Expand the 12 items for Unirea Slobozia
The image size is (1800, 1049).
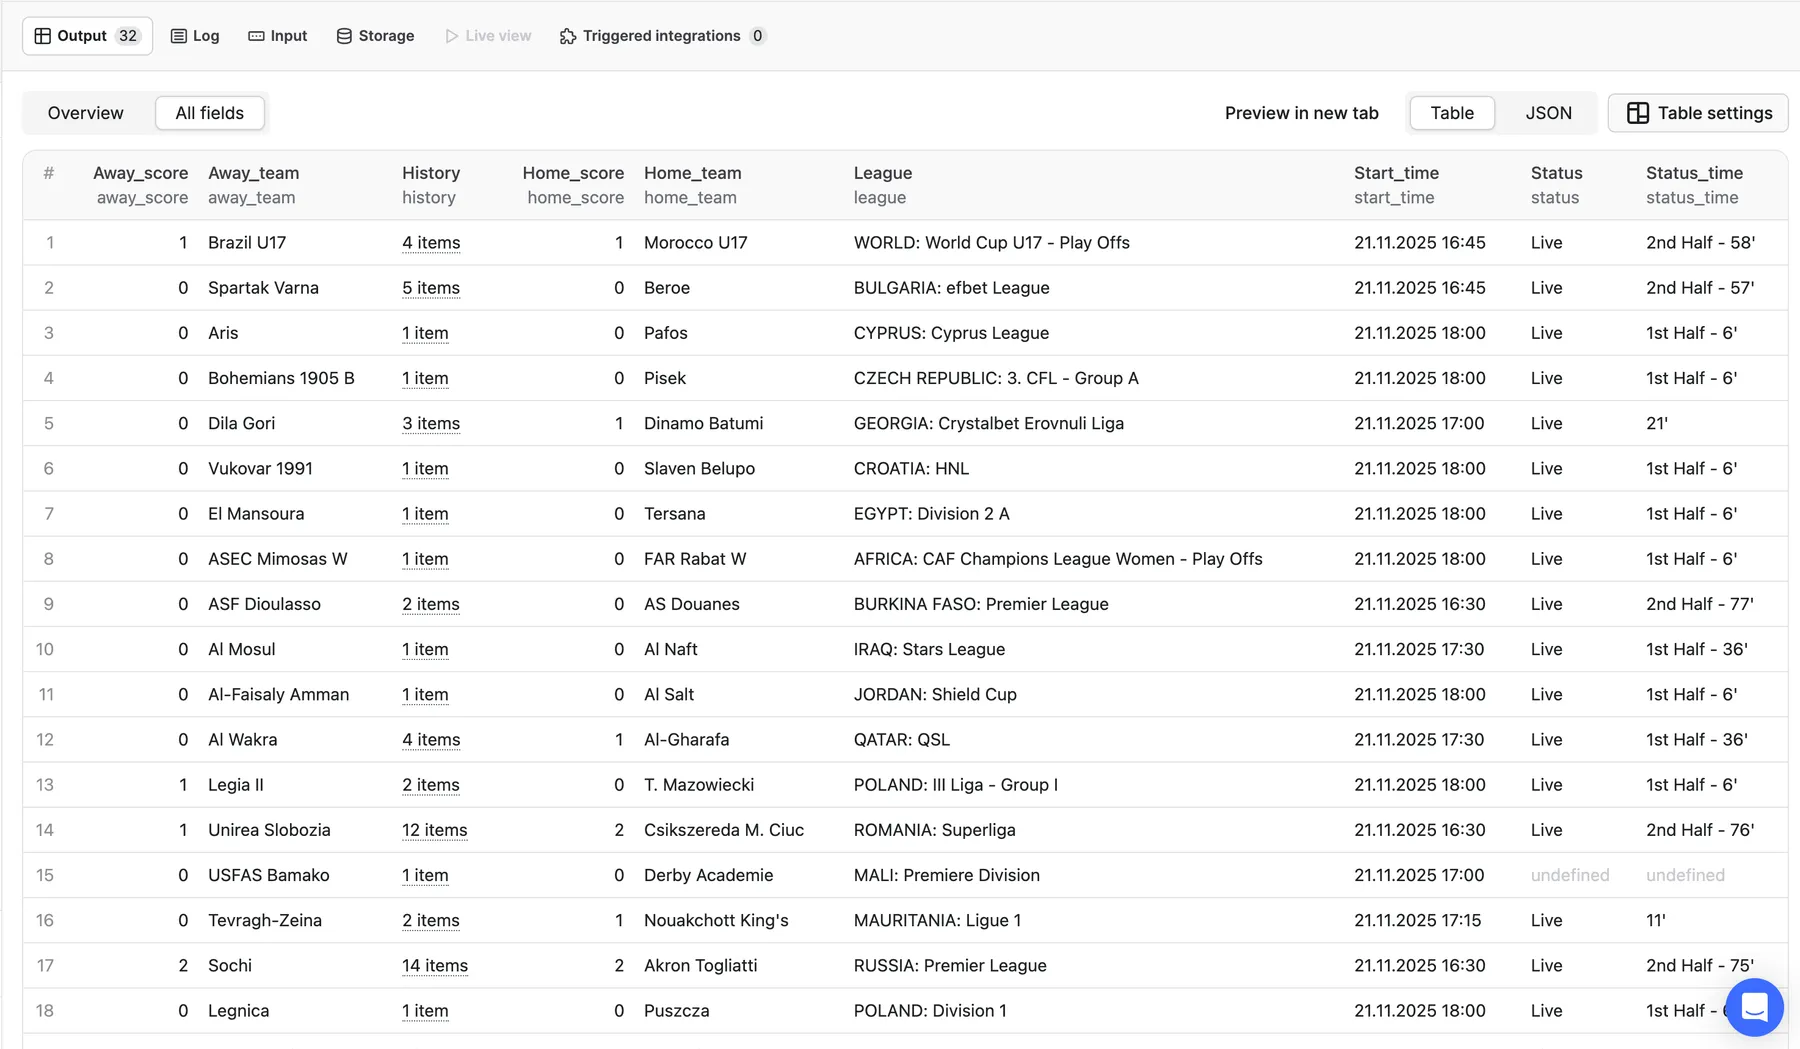coord(434,830)
